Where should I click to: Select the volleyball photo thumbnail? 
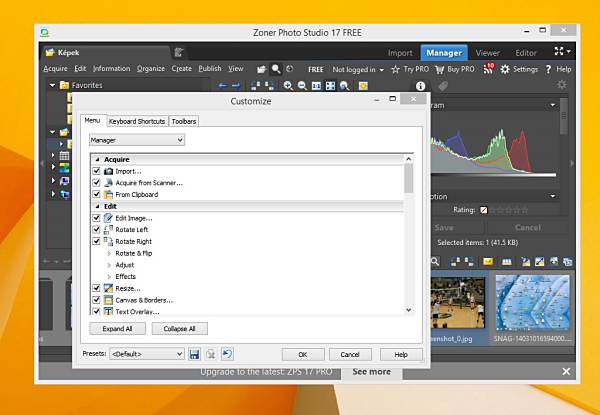coord(458,303)
